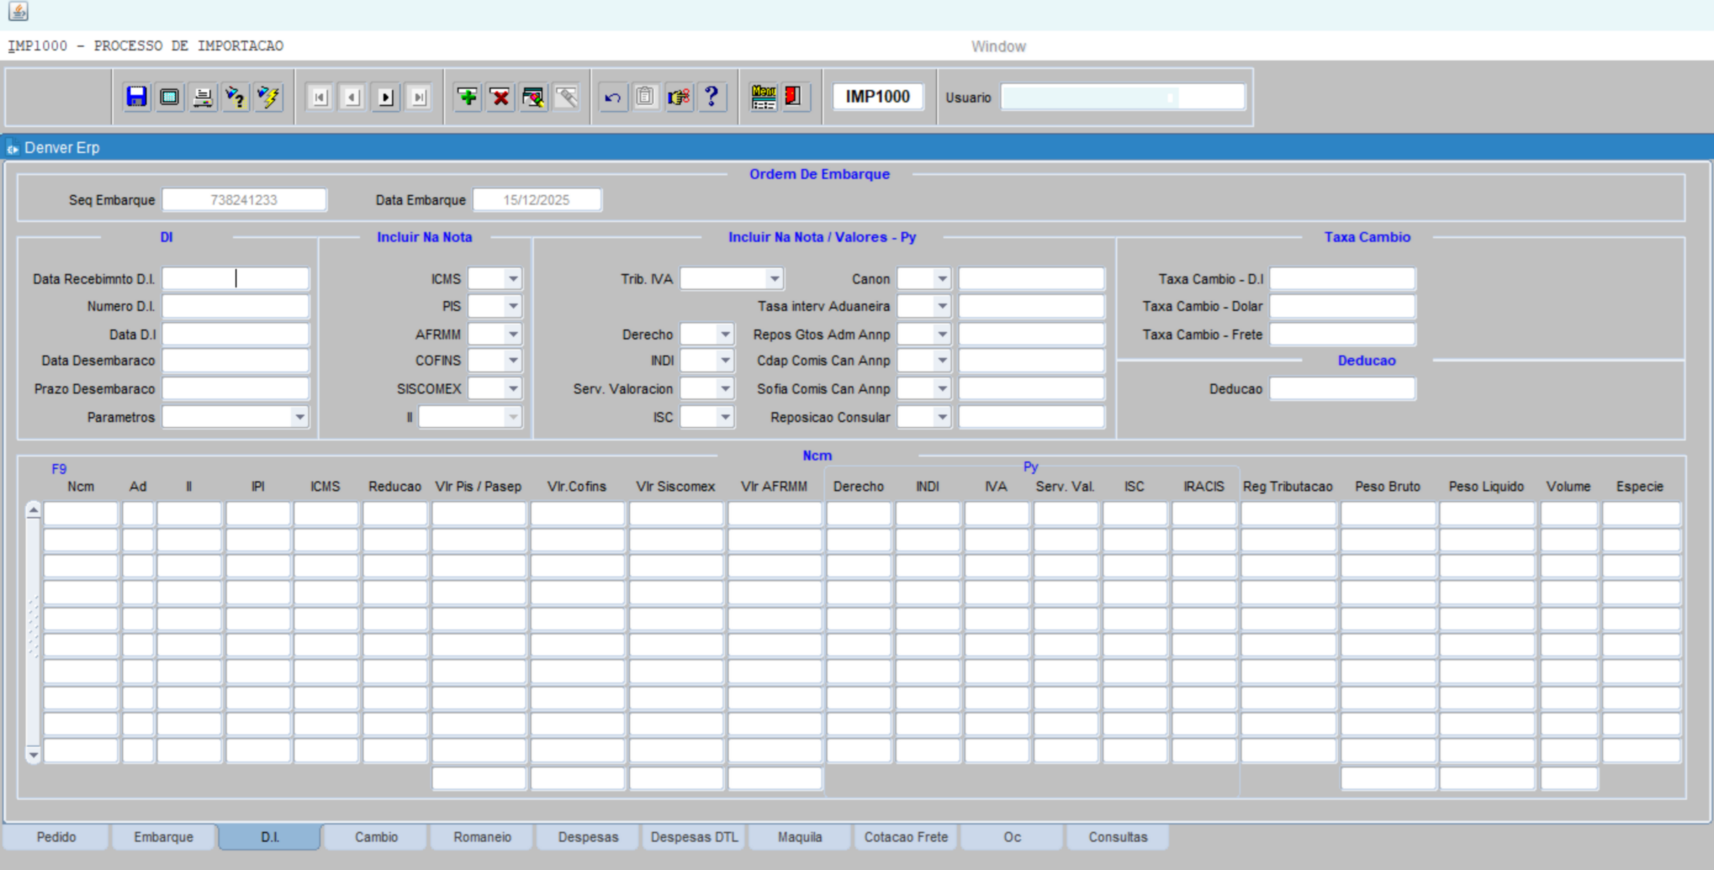Click the blue floppy disk Save icon
Screen dimensions: 1714x870
click(137, 97)
